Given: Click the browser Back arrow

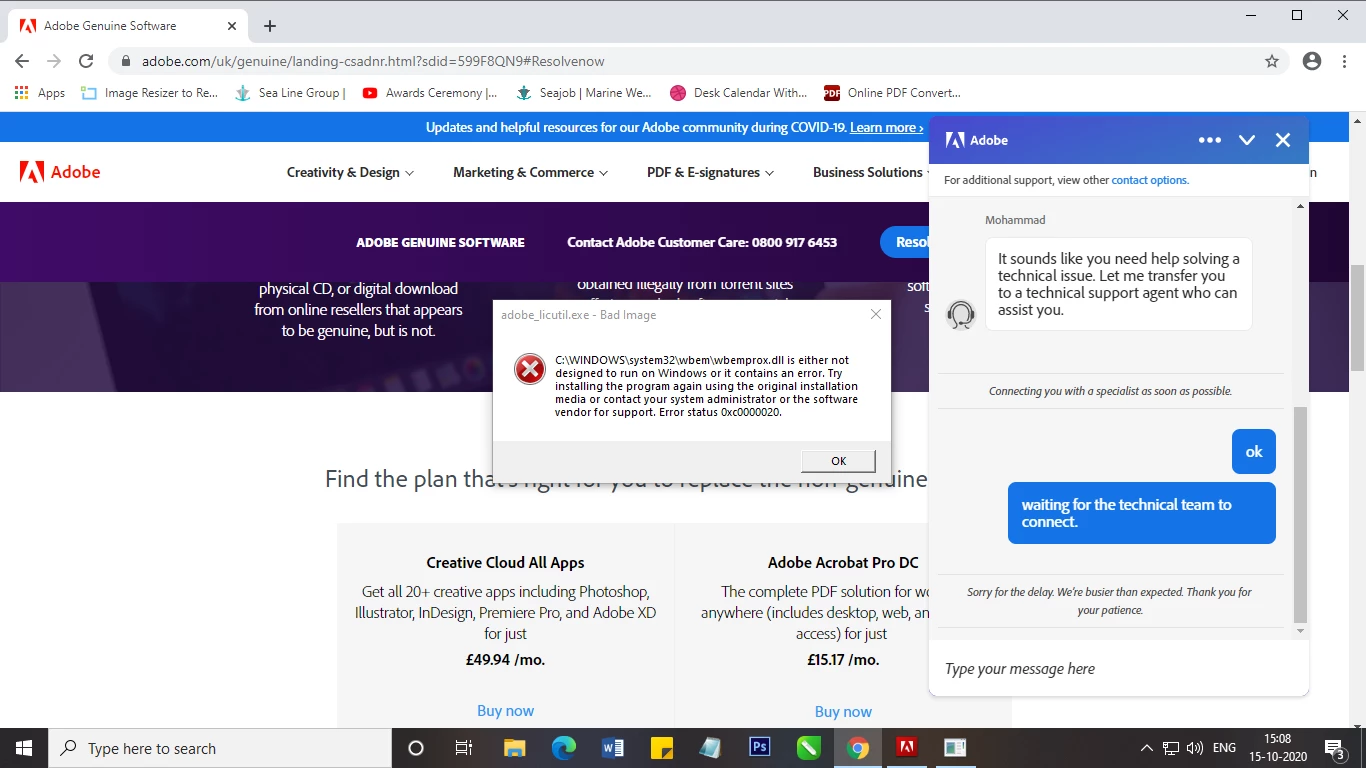Looking at the screenshot, I should (22, 61).
